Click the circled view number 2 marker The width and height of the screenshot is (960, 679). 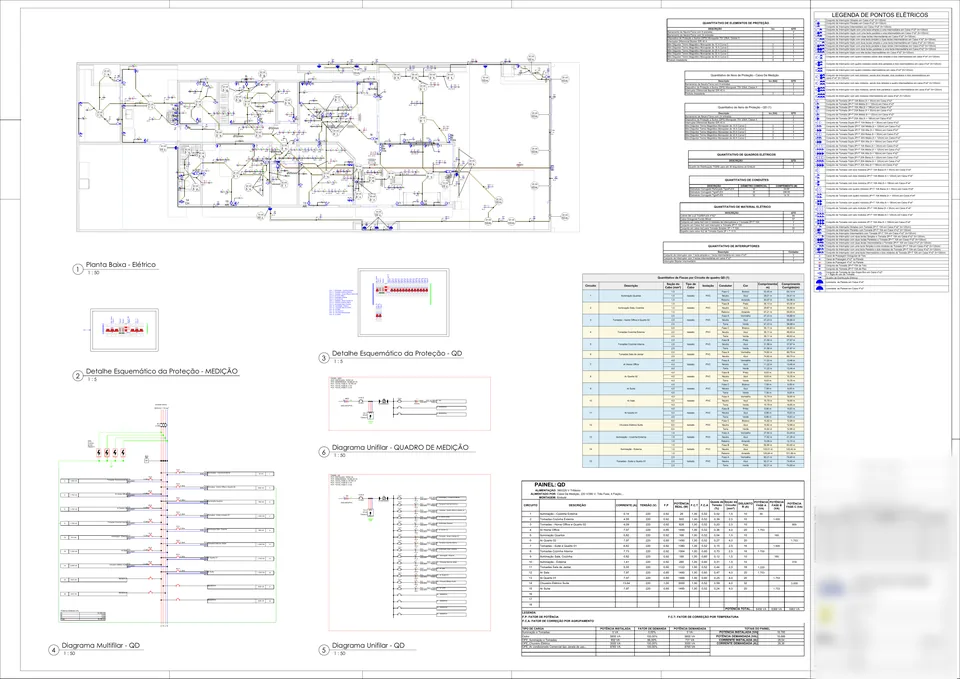click(78, 375)
